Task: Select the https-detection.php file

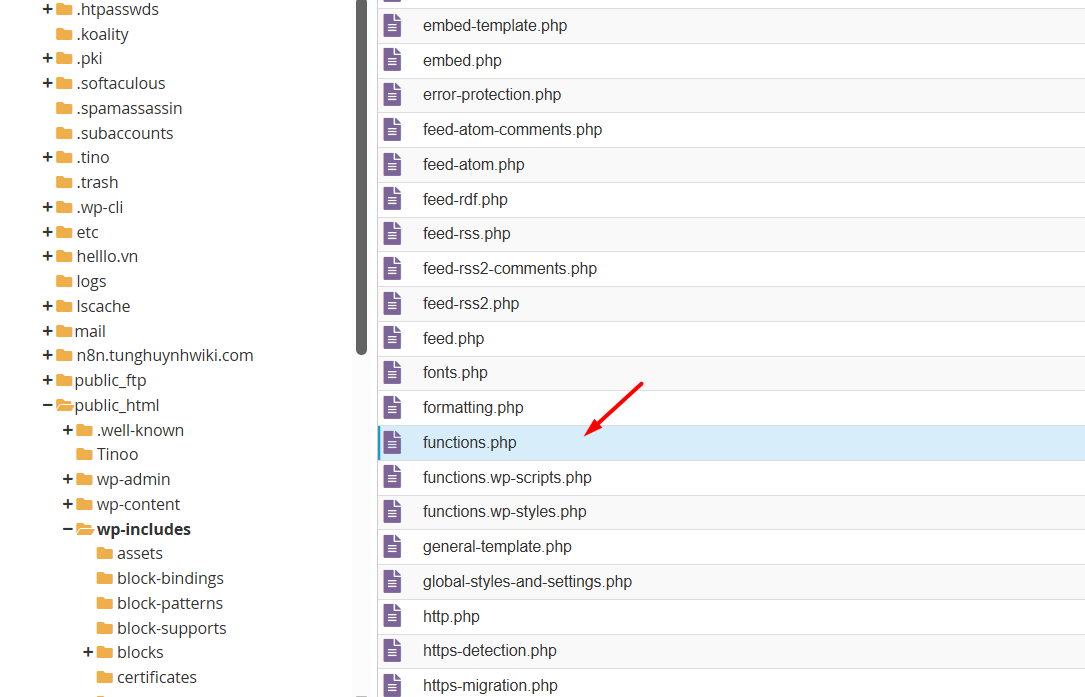Action: tap(489, 650)
